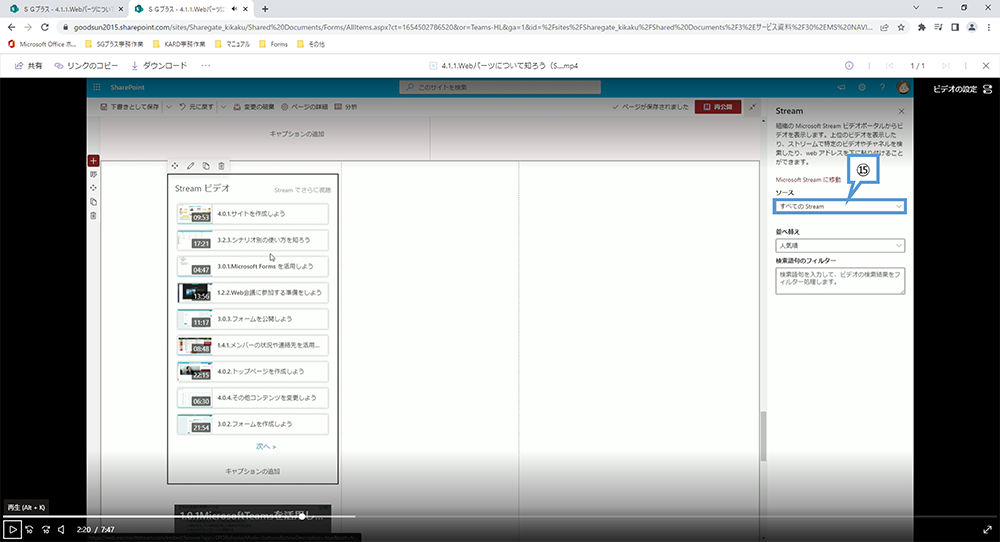1000x542 pixels.
Task: Delete web part trash icon above Stream ビデオ
Action: point(221,166)
